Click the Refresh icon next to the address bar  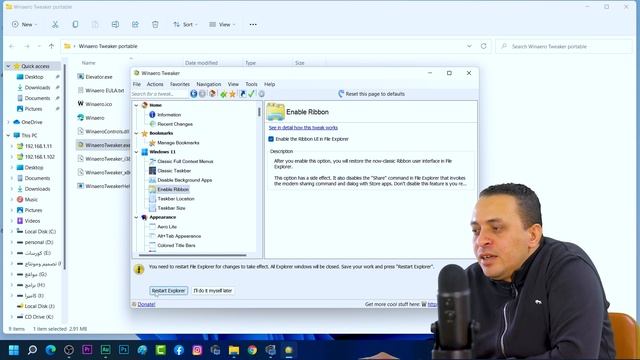tap(484, 46)
